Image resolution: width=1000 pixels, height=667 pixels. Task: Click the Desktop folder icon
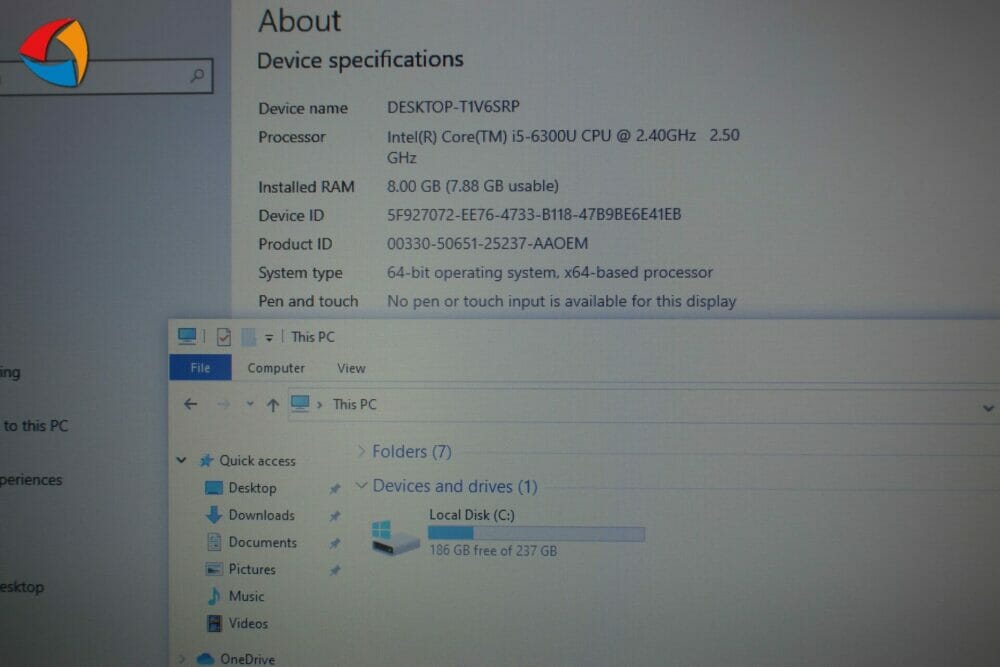(214, 488)
